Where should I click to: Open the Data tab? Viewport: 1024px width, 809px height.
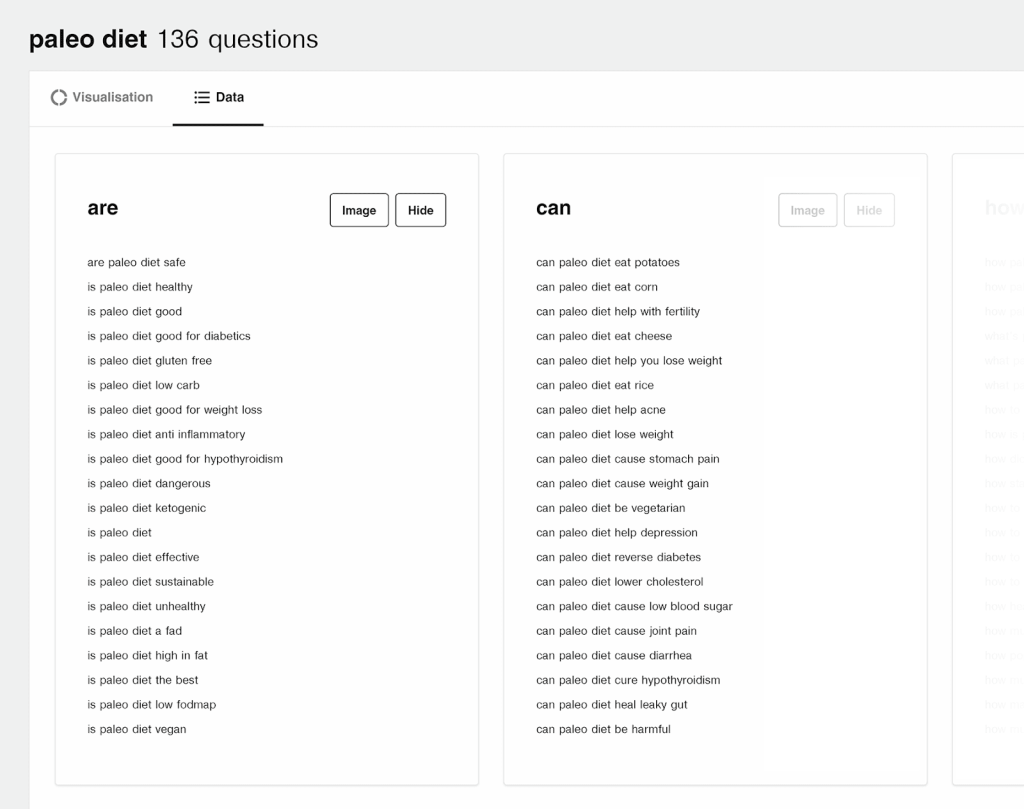tap(218, 98)
